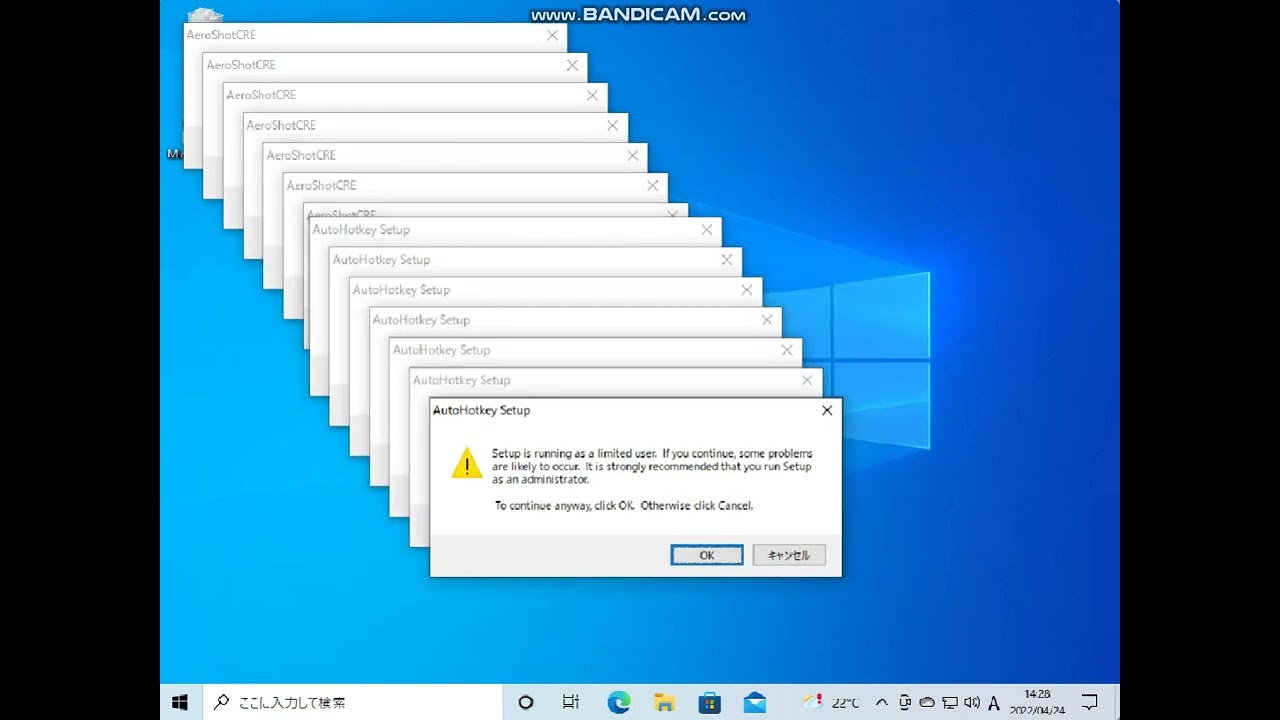
Task: Click the Meet Now tray icon
Action: point(905,702)
